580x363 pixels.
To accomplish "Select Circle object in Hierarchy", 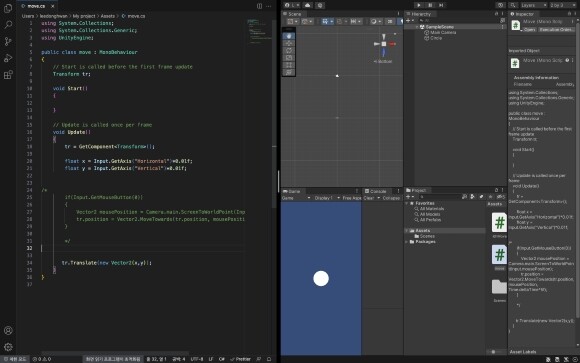I will point(433,38).
